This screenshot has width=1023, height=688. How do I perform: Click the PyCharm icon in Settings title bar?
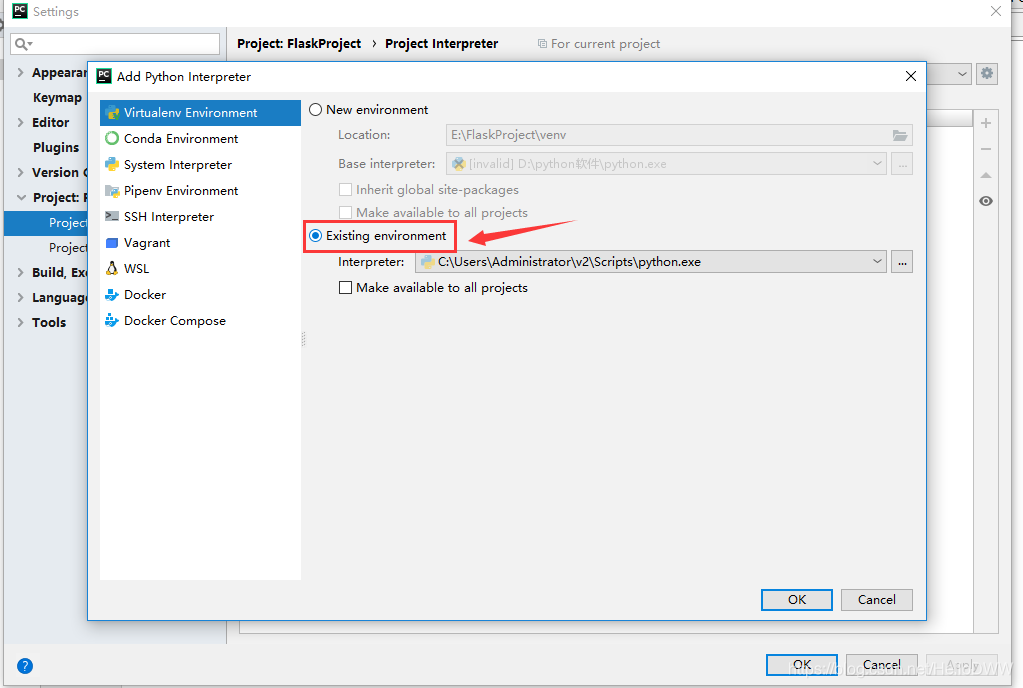[20, 11]
